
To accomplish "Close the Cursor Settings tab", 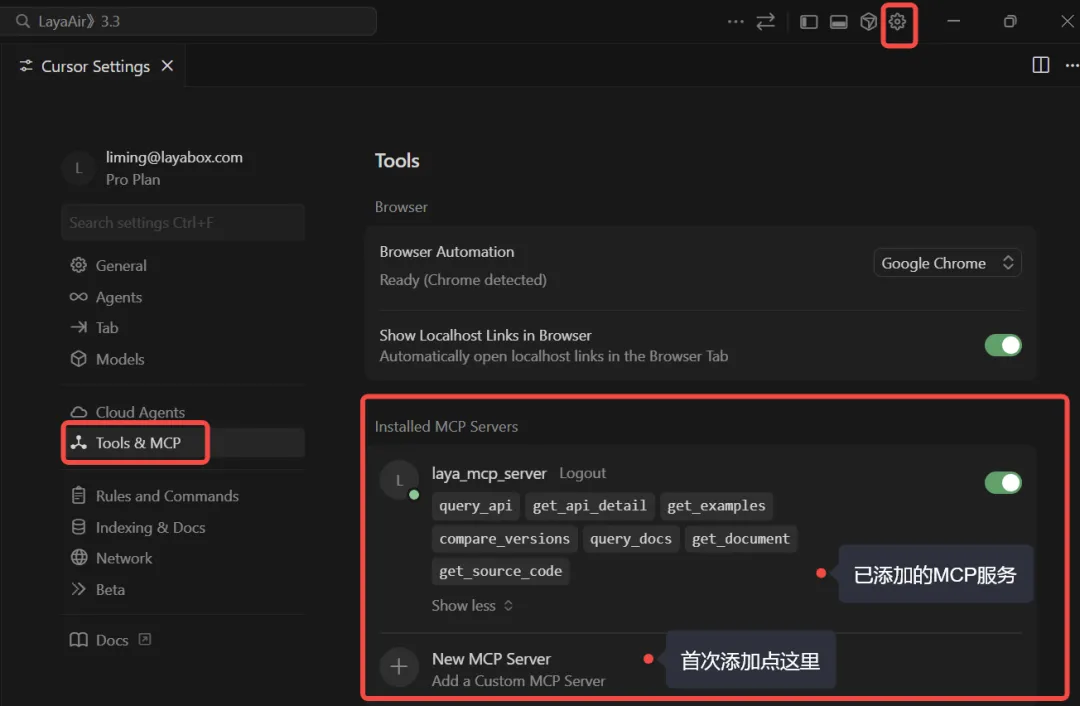I will (167, 66).
